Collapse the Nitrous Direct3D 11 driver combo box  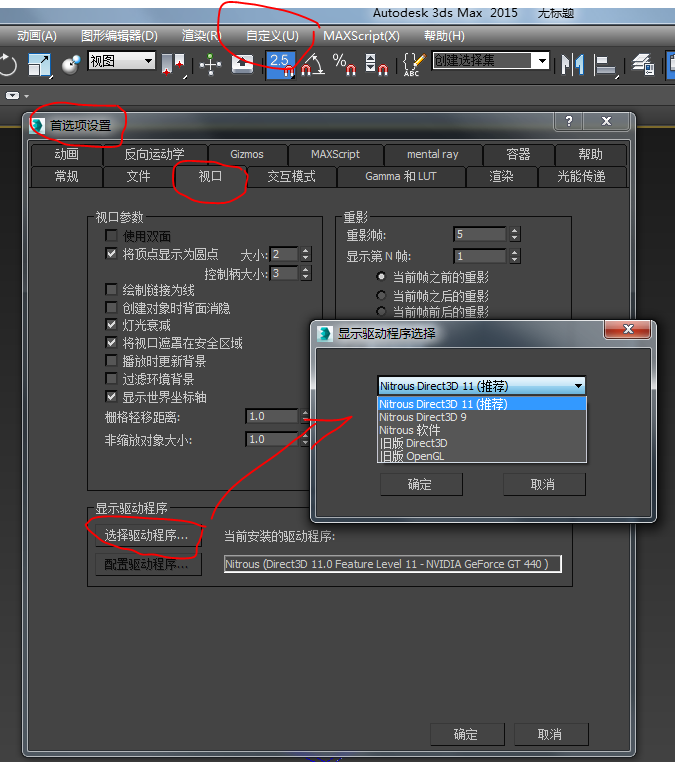482,386
